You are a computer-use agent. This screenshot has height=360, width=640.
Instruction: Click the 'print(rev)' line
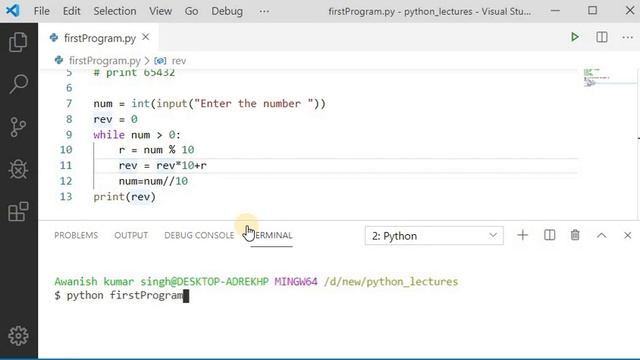pyautogui.click(x=124, y=197)
